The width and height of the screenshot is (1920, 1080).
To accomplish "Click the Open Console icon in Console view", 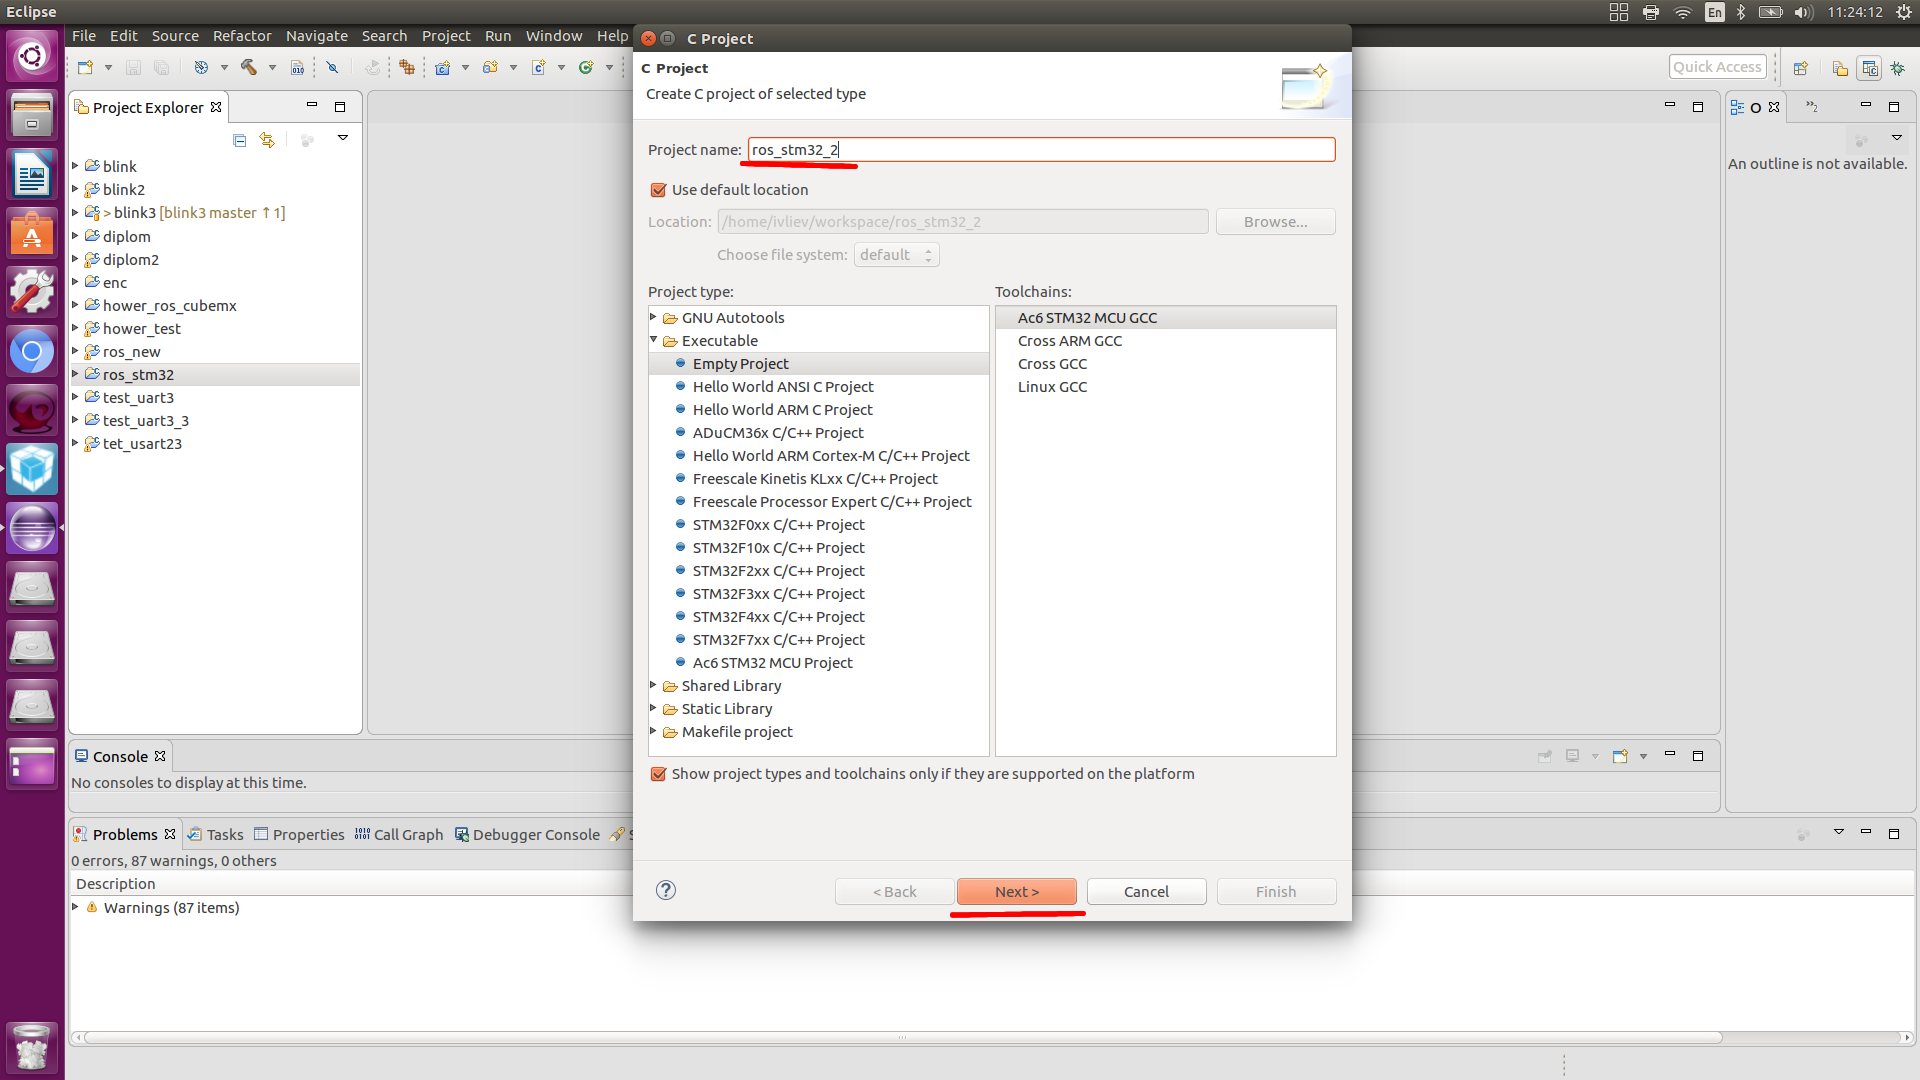I will coord(1620,756).
